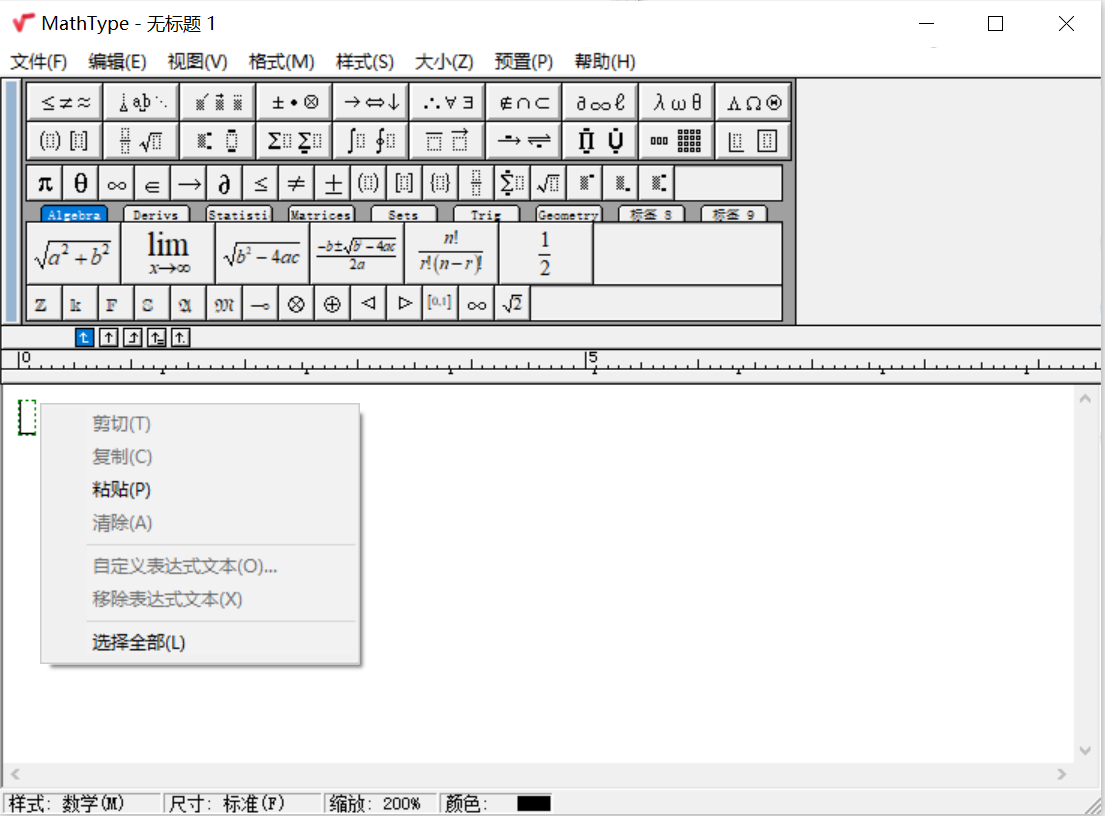
Task: Select the relational tab stop button
Action: pyautogui.click(x=156, y=338)
